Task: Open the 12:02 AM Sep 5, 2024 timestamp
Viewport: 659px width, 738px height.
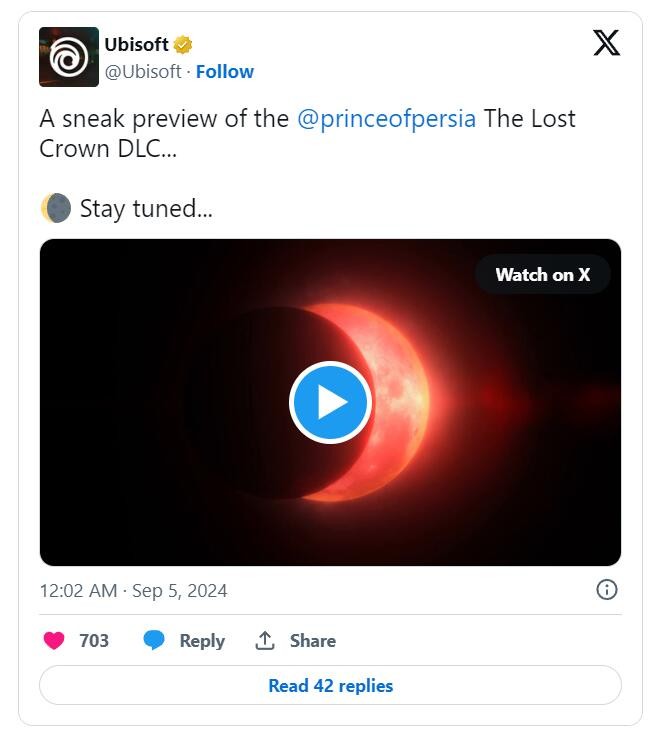Action: click(133, 591)
